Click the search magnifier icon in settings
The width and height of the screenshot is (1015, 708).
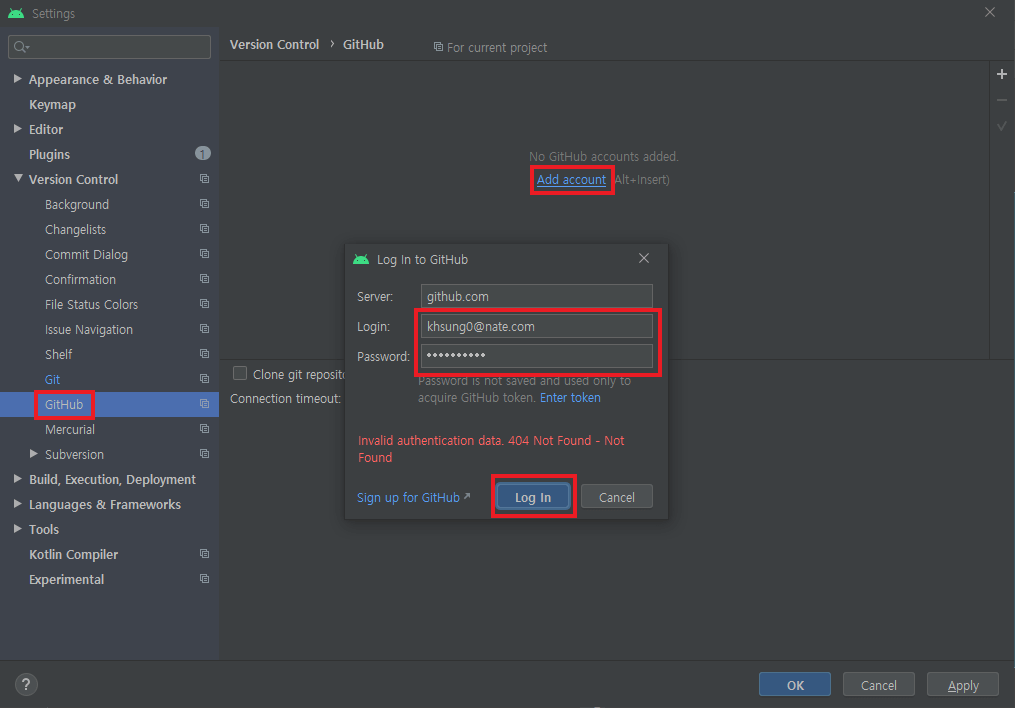tap(21, 47)
